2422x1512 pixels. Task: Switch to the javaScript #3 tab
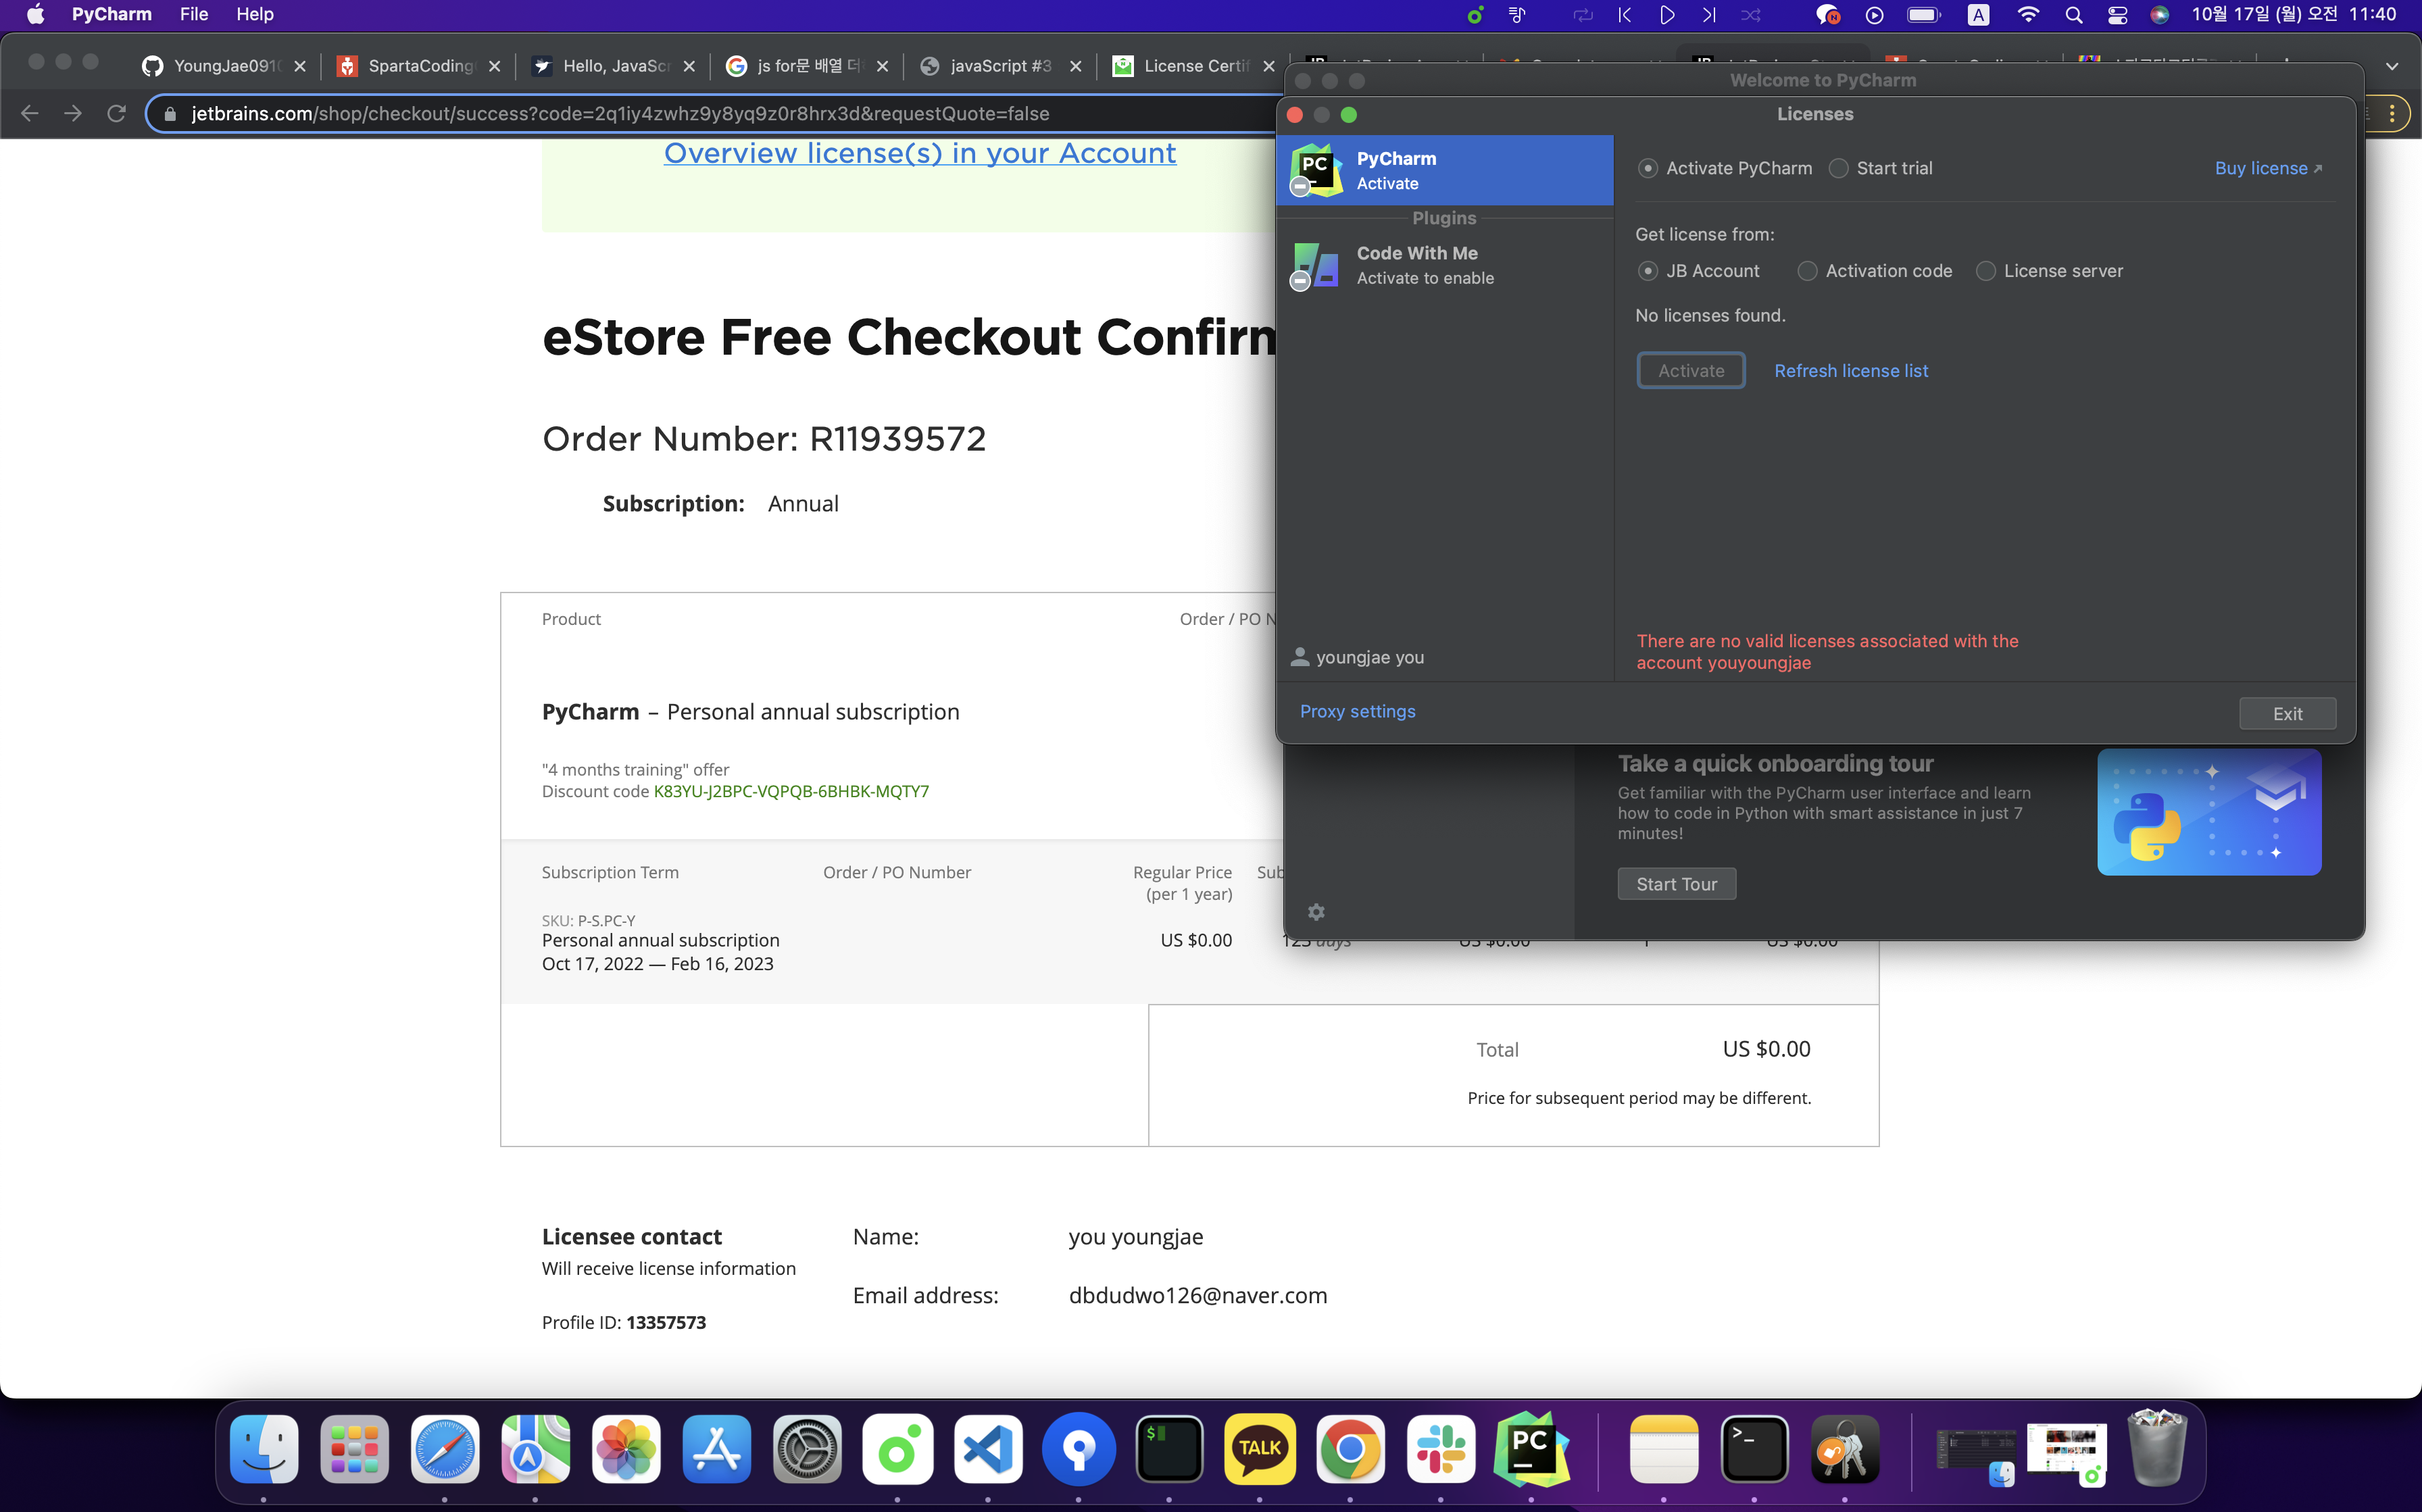[1001, 66]
